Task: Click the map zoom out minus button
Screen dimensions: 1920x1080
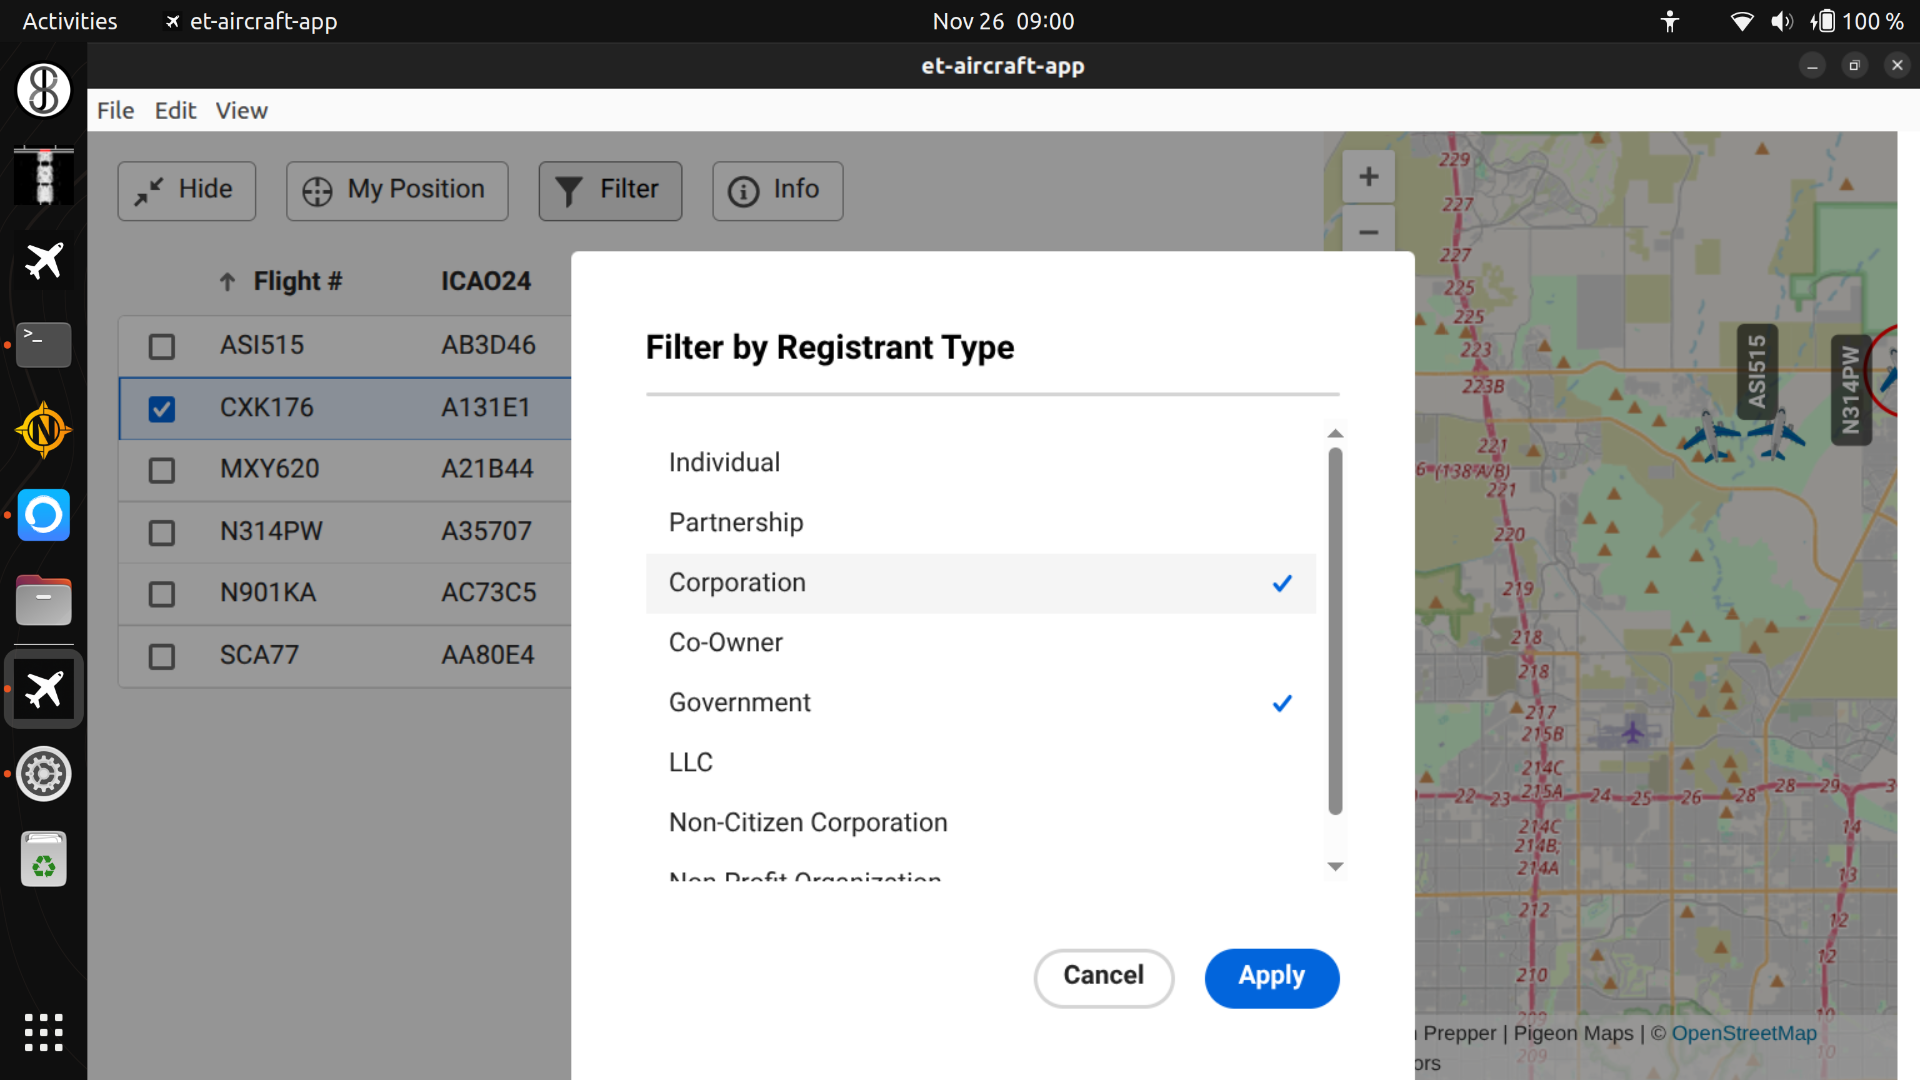Action: [1368, 232]
